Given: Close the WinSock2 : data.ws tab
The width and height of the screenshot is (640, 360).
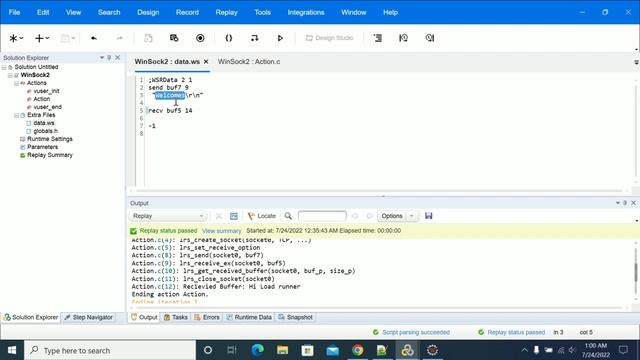Looking at the screenshot, I should coord(206,62).
